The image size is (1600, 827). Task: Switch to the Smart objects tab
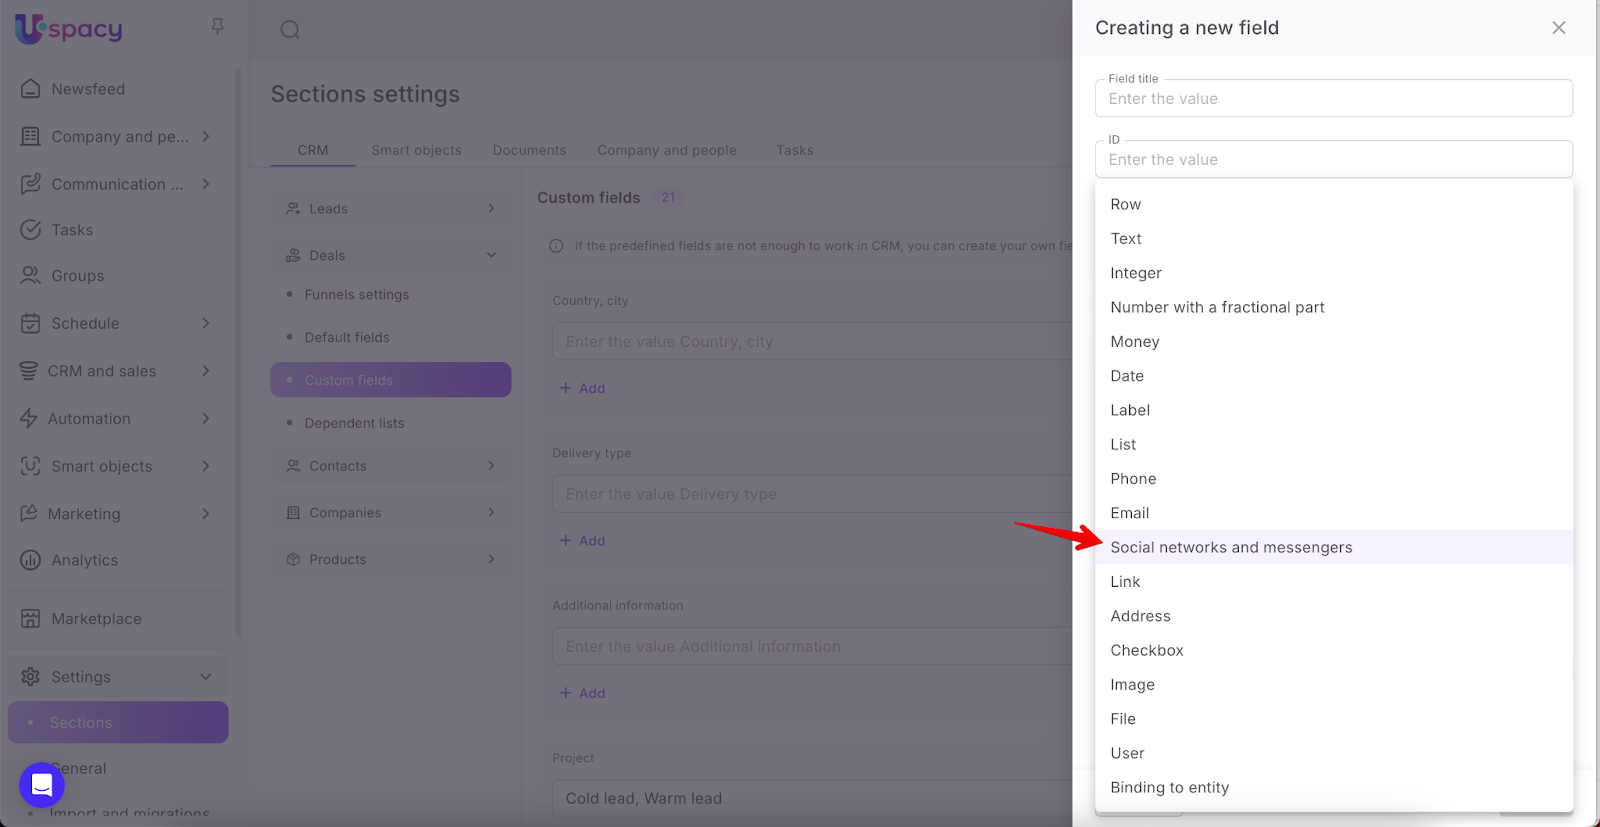coord(416,150)
